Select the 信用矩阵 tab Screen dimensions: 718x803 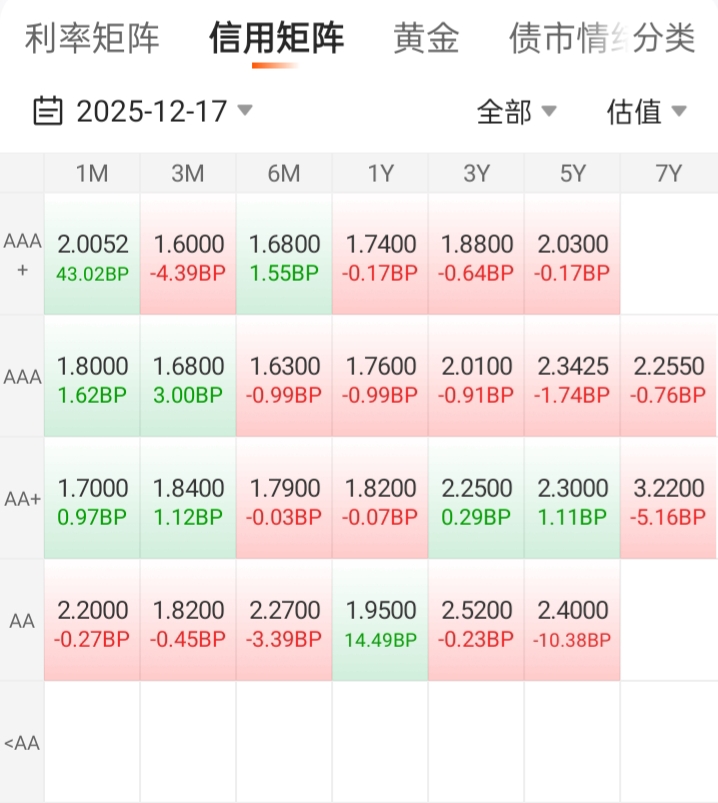[276, 38]
